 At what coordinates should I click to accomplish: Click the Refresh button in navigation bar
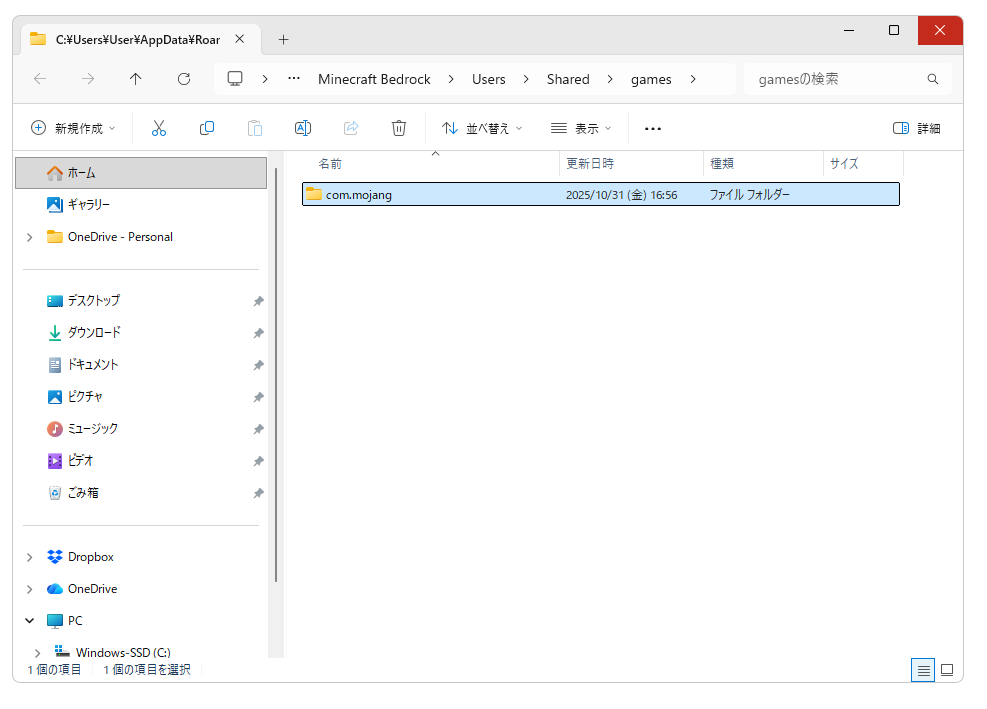[x=184, y=79]
